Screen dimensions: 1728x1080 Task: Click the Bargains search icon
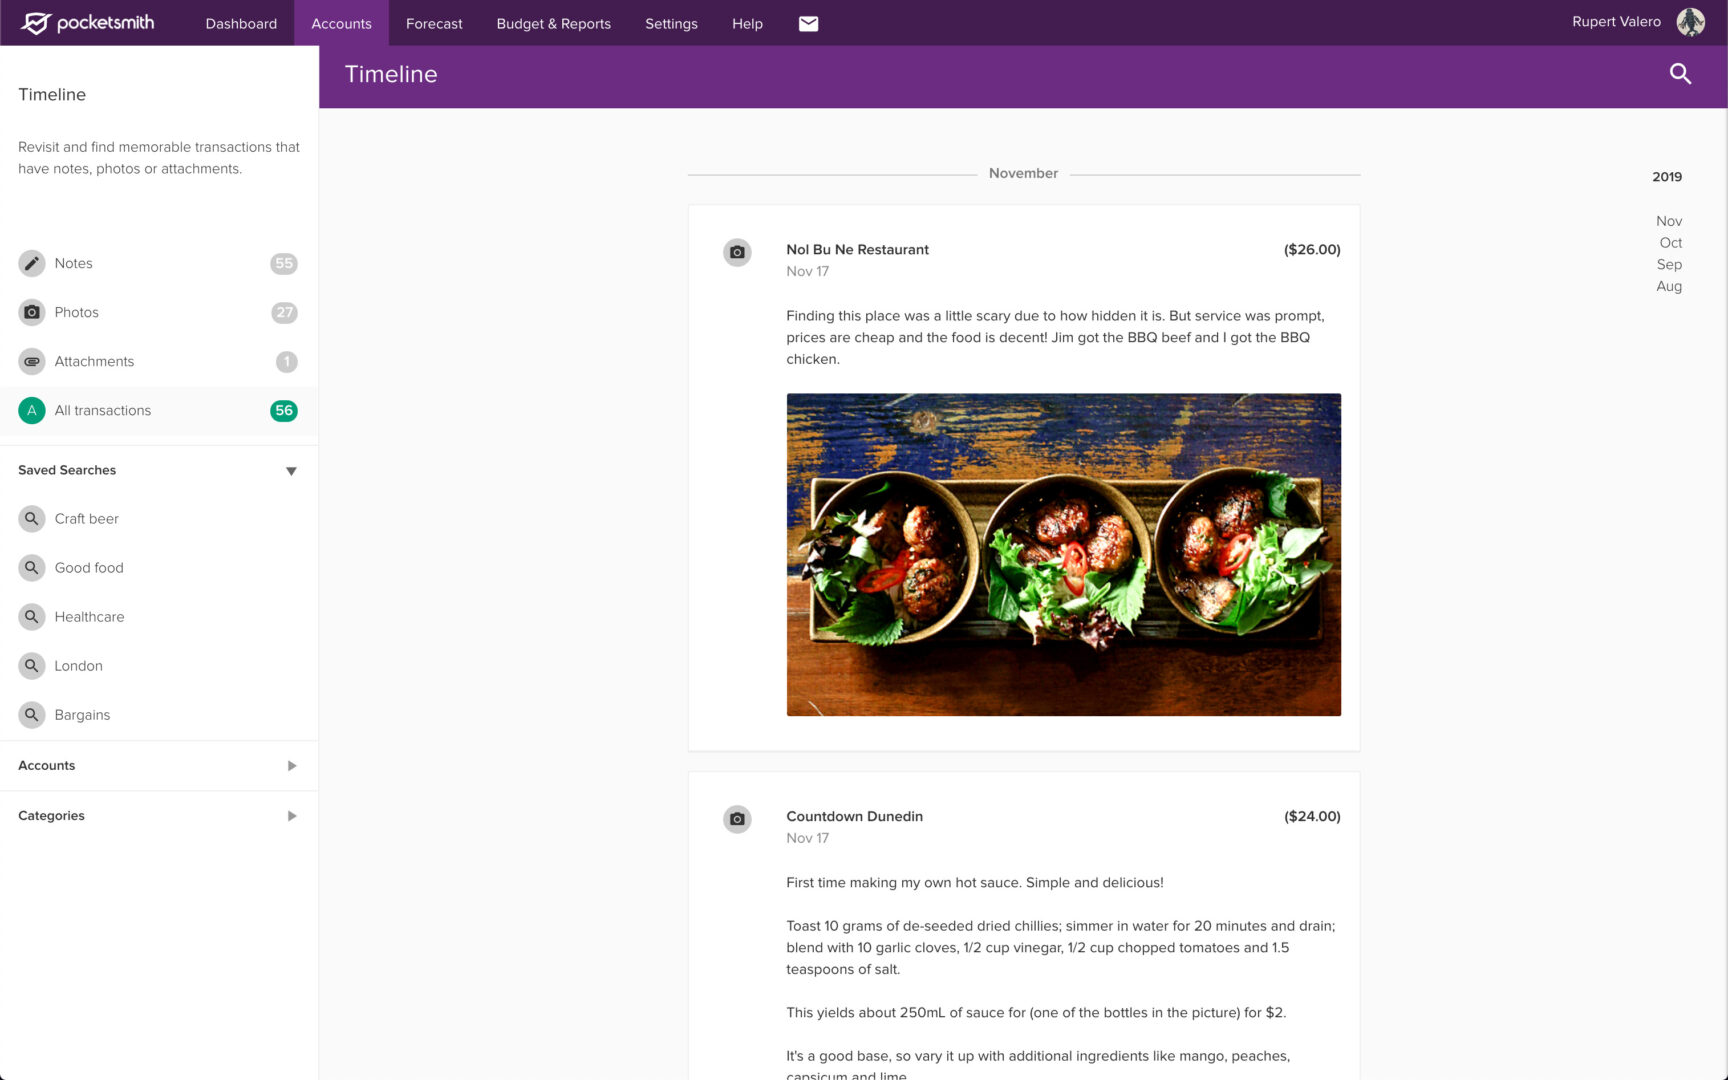coord(32,715)
